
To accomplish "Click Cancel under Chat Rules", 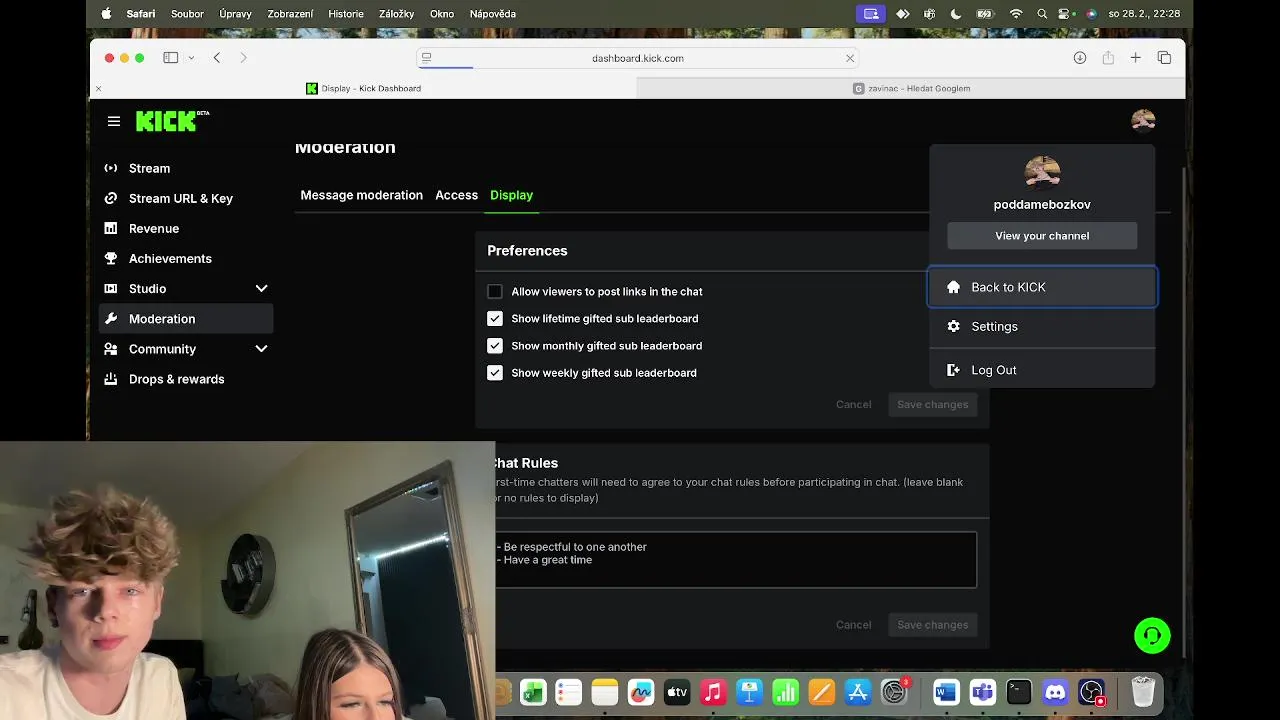I will tap(853, 625).
